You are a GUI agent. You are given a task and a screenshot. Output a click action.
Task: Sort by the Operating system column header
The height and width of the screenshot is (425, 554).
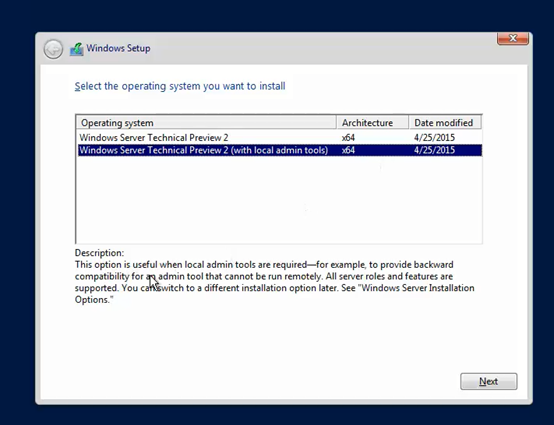tap(206, 123)
